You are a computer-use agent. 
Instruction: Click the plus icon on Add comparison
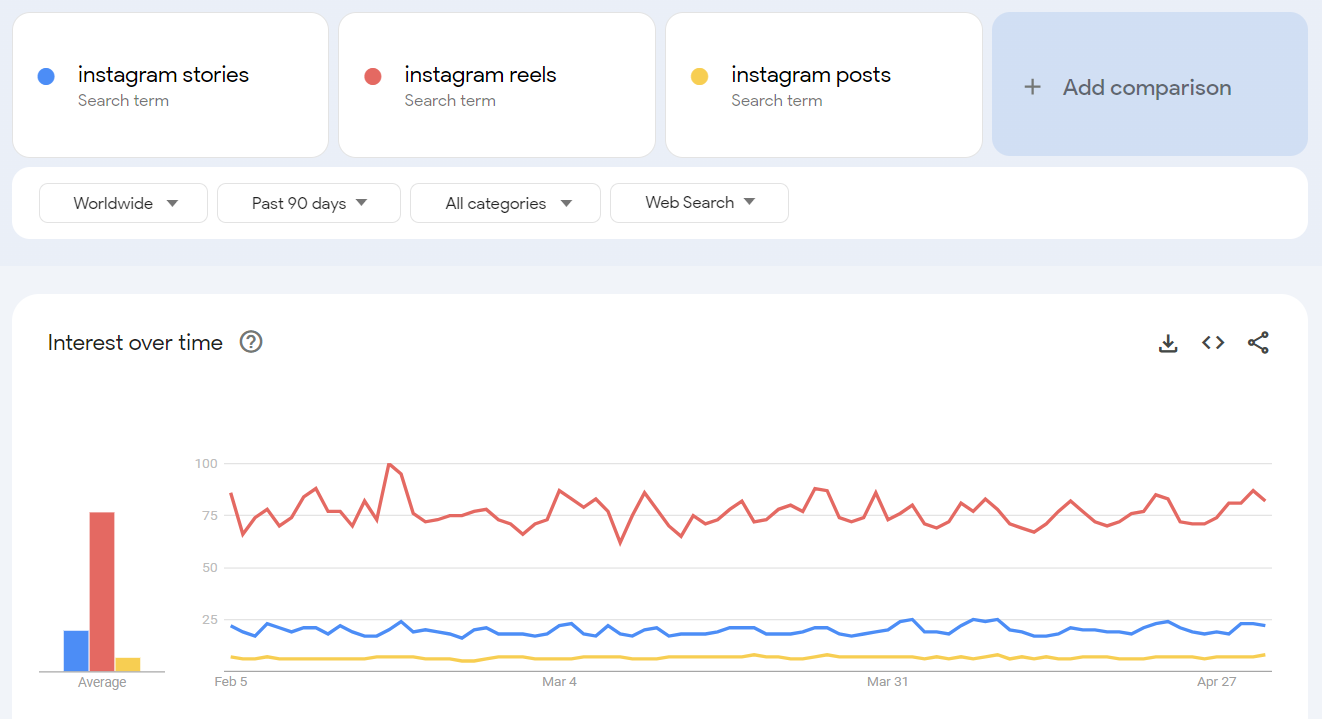click(1032, 86)
